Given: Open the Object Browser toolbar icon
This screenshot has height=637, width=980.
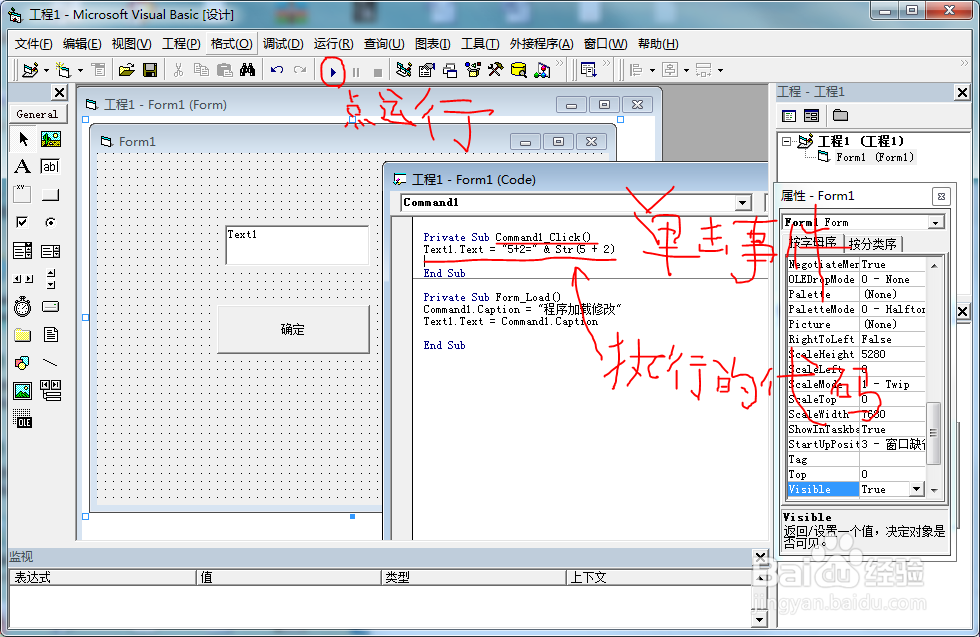Looking at the screenshot, I should (x=473, y=70).
